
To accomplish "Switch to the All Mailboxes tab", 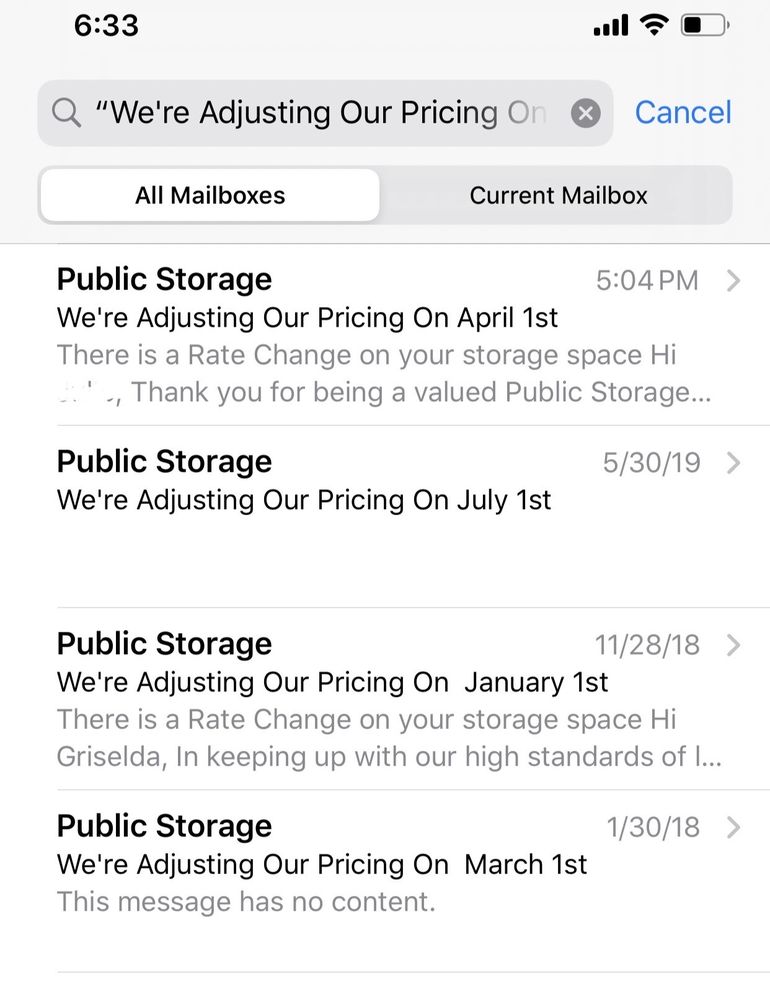I will coord(210,195).
